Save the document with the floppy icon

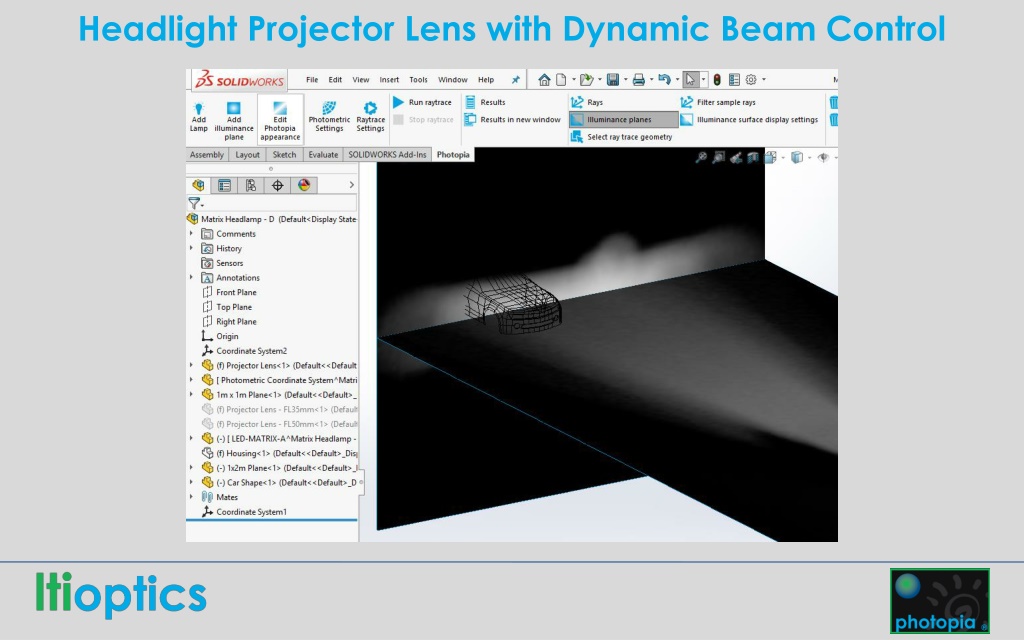613,80
